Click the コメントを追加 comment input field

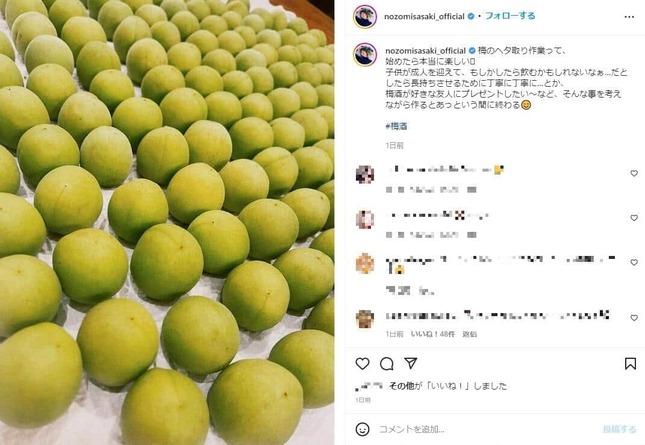[x=487, y=429]
